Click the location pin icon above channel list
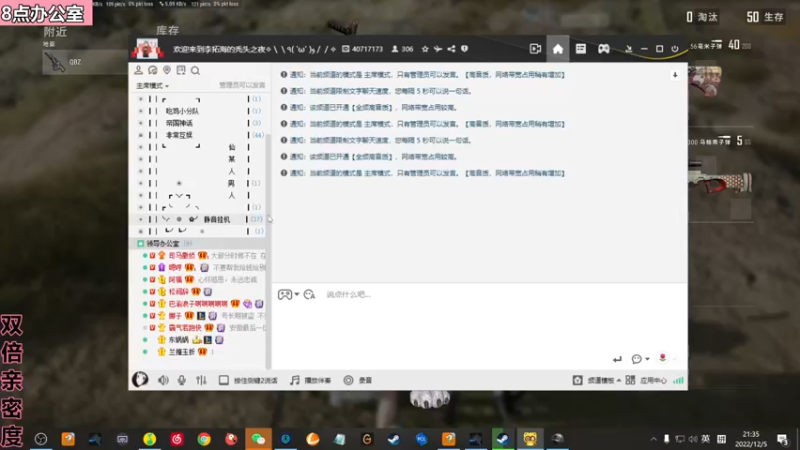The height and width of the screenshot is (450, 800). click(167, 70)
